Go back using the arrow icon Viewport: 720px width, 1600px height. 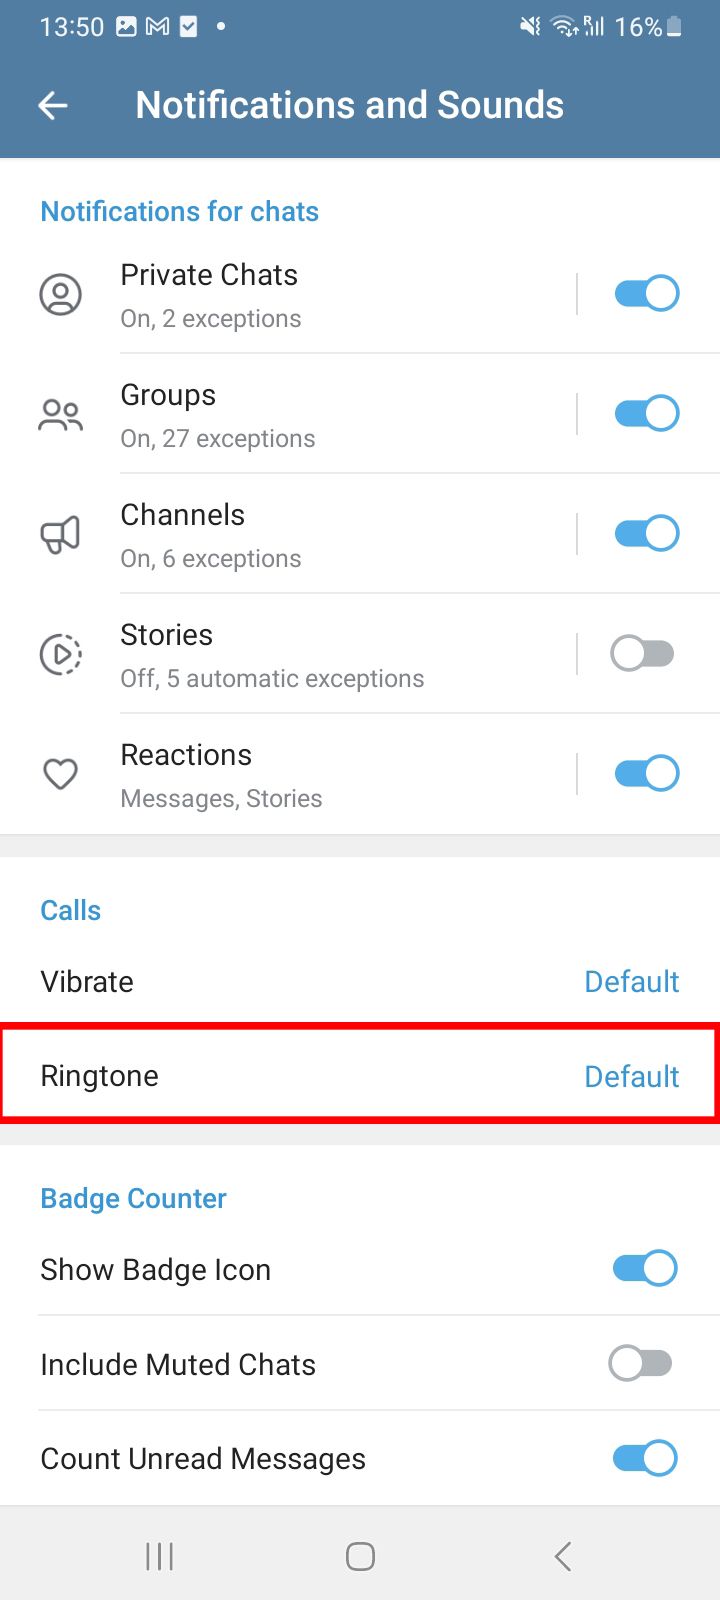pyautogui.click(x=52, y=105)
